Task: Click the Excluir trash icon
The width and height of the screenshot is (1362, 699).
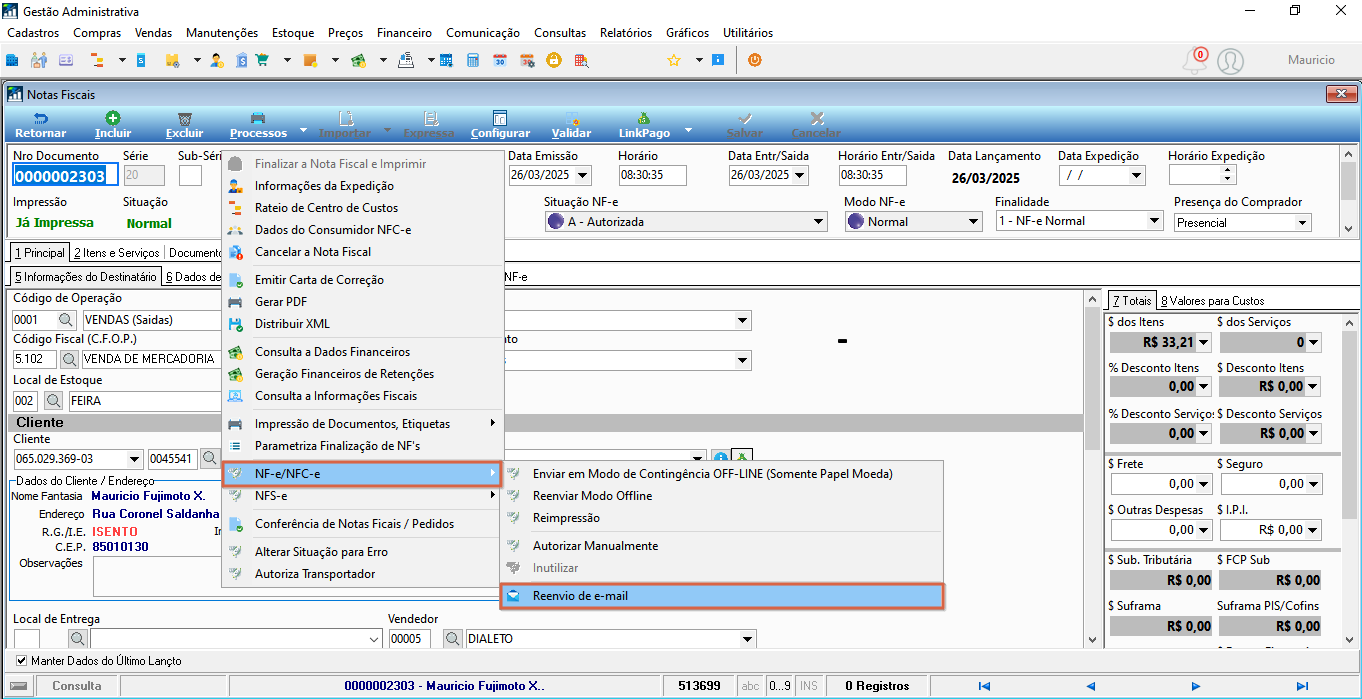Action: click(x=184, y=118)
